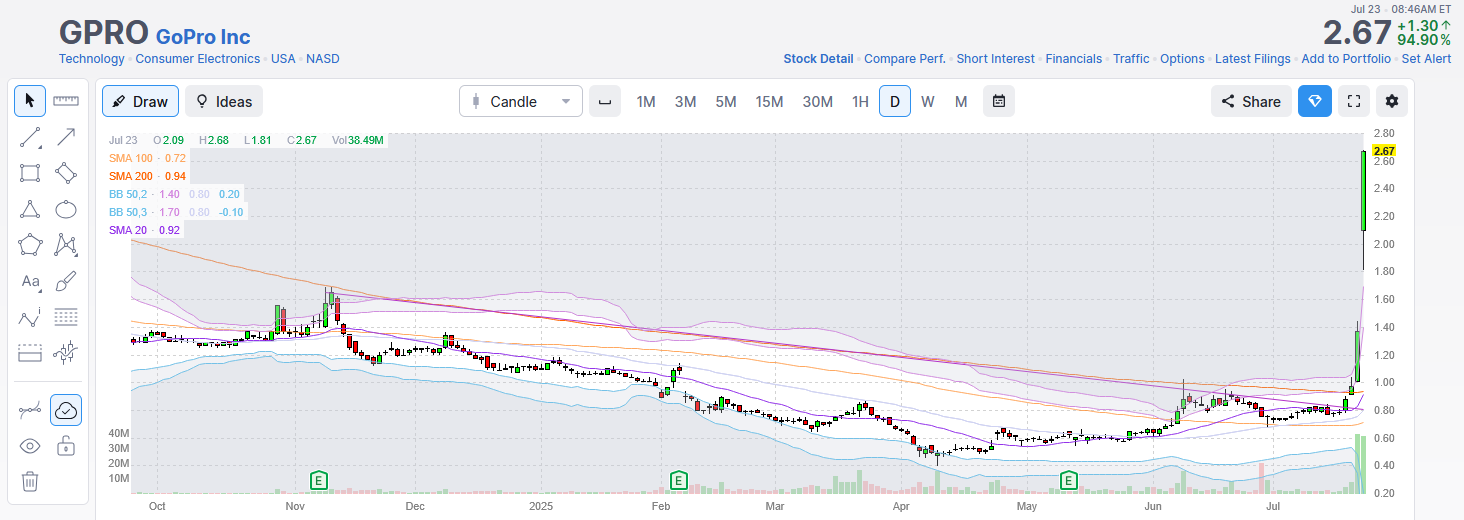
Task: Open the Financials link
Action: click(1074, 59)
